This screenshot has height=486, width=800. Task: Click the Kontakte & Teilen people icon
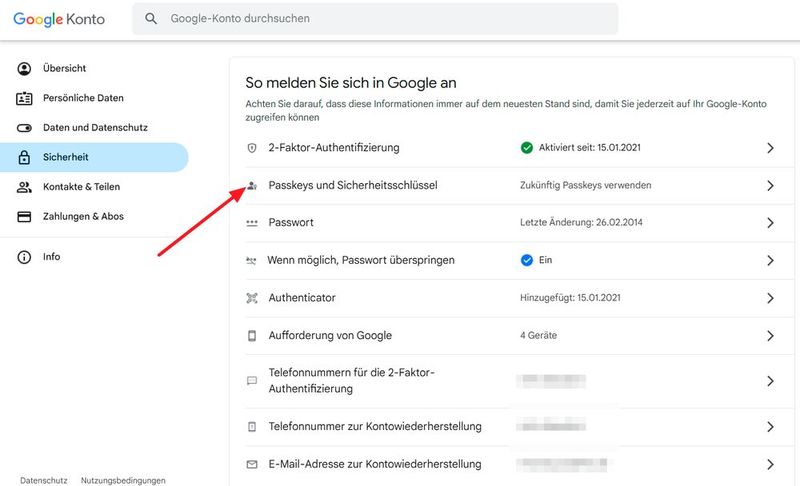(x=24, y=187)
